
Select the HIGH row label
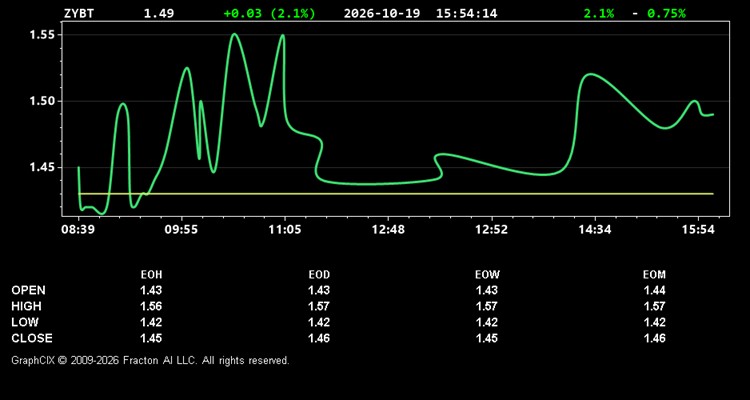click(26, 306)
